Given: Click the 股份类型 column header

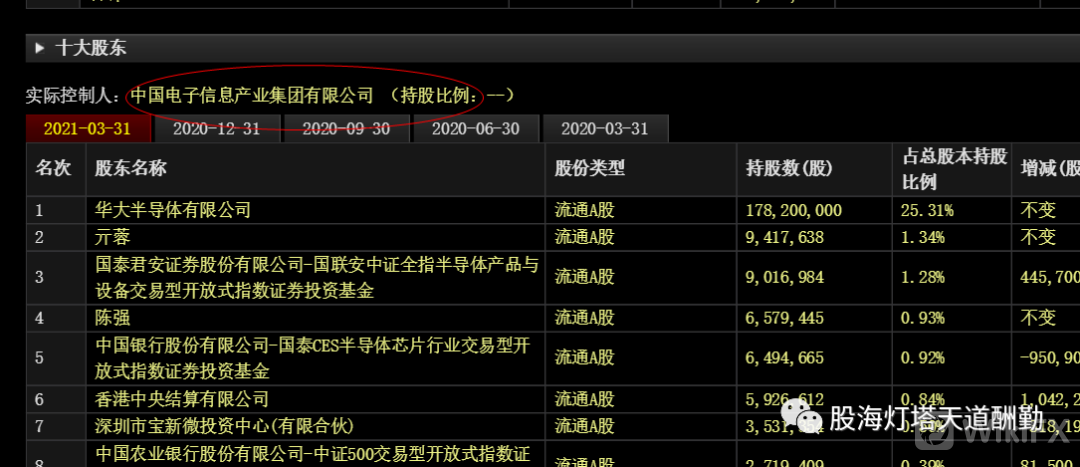Looking at the screenshot, I should click(x=590, y=168).
